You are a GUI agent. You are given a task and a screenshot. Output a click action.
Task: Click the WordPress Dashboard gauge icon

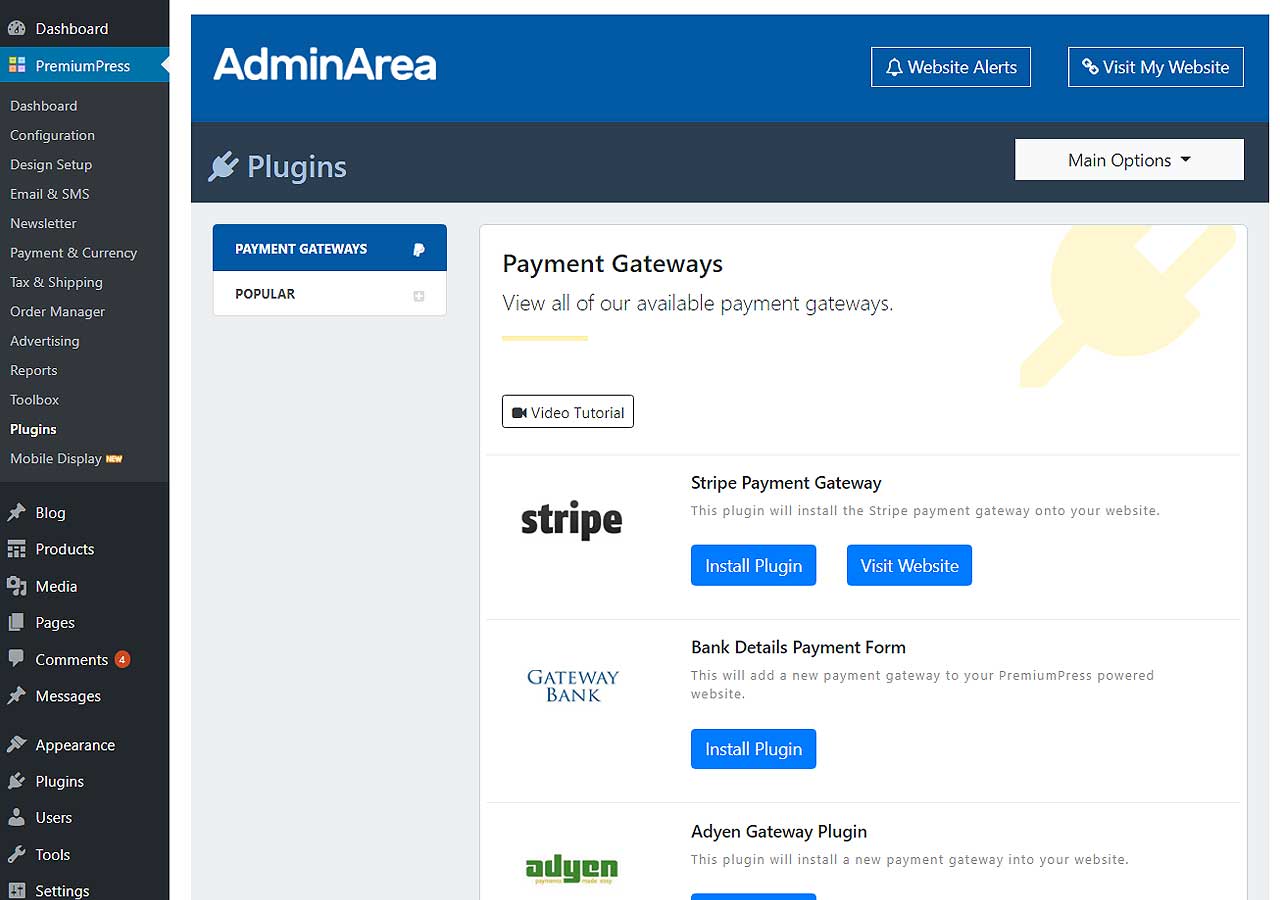(x=16, y=29)
